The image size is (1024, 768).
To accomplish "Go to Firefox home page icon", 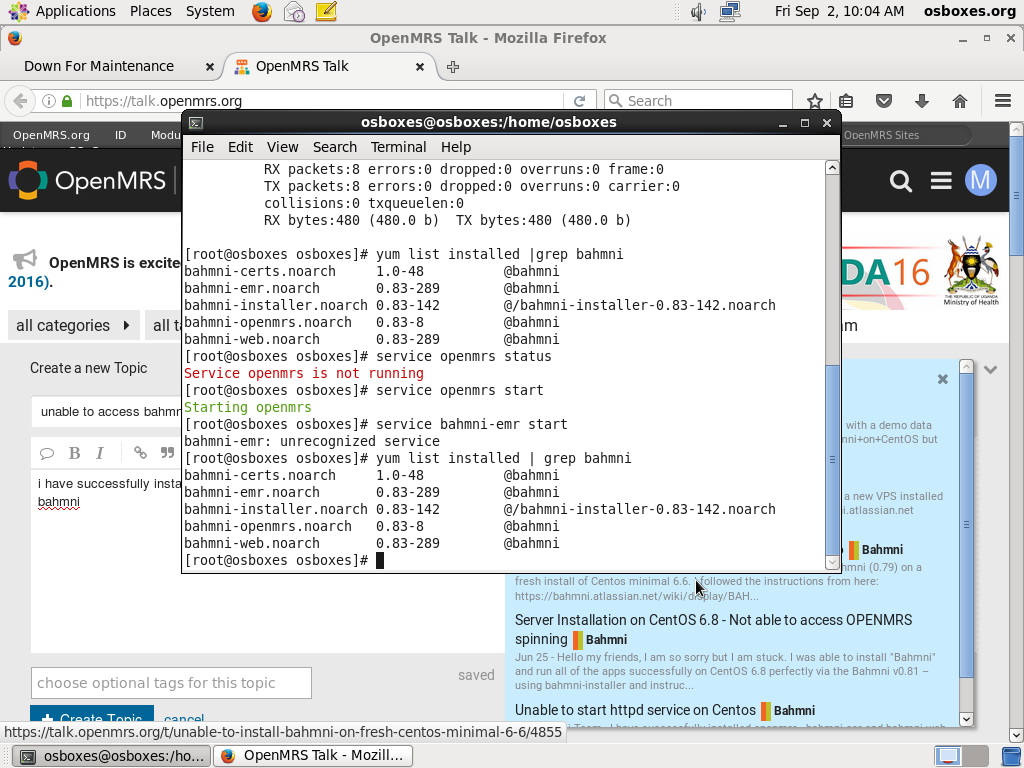I will point(959,101).
